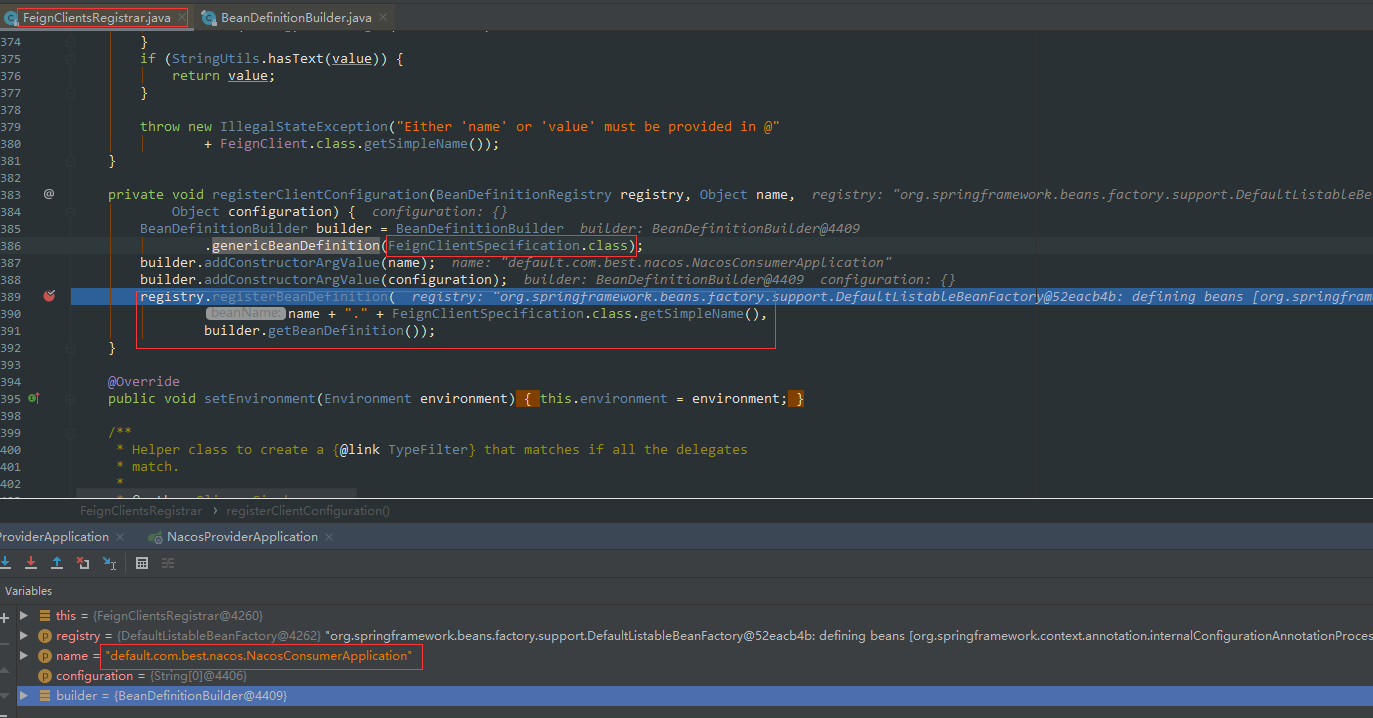Click the override gutter icon on line 395
This screenshot has height=718, width=1373.
tap(33, 398)
